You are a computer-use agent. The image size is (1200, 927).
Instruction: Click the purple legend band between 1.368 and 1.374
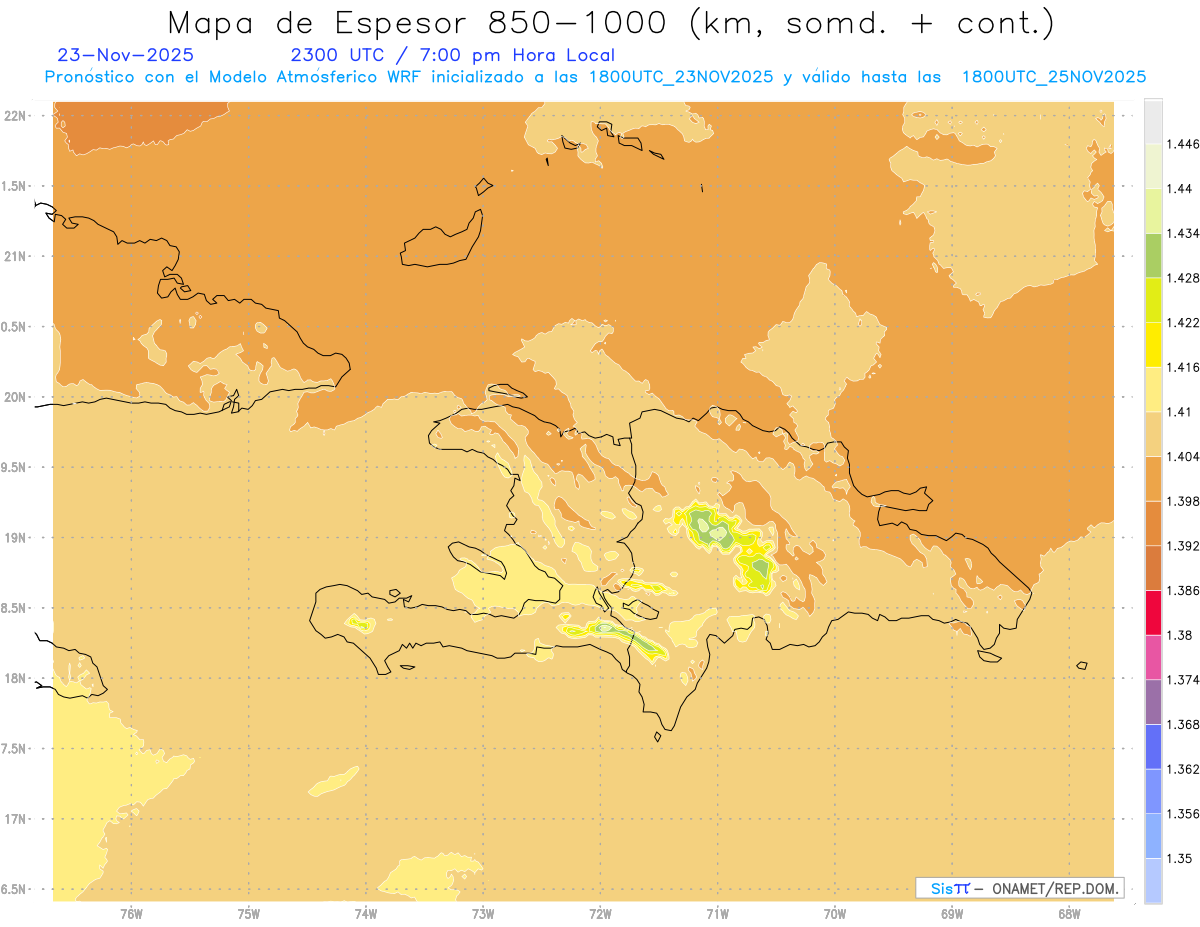(1153, 701)
